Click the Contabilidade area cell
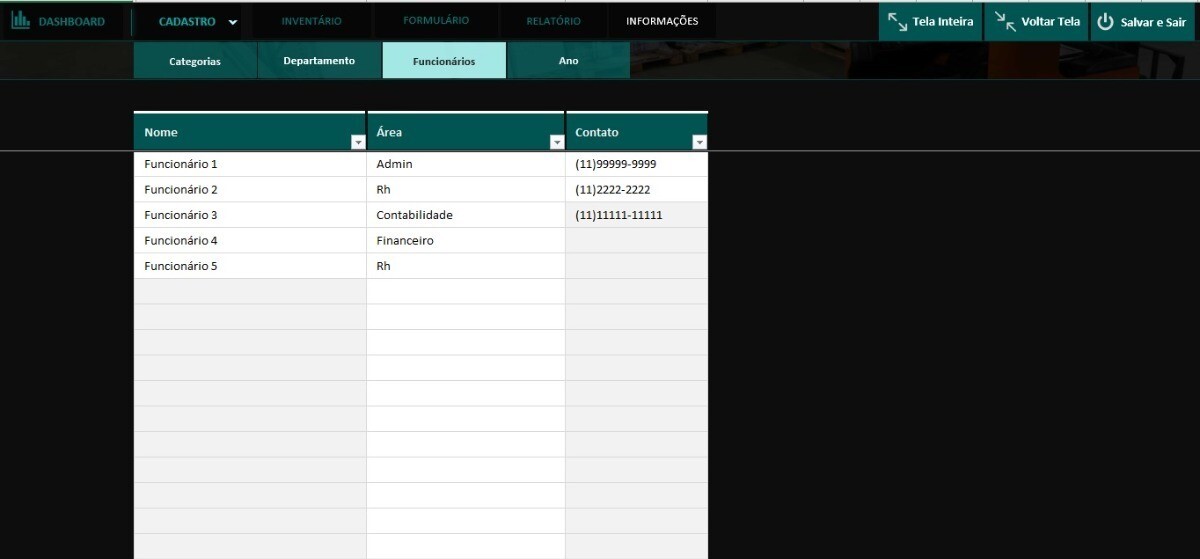1200x559 pixels. 465,215
